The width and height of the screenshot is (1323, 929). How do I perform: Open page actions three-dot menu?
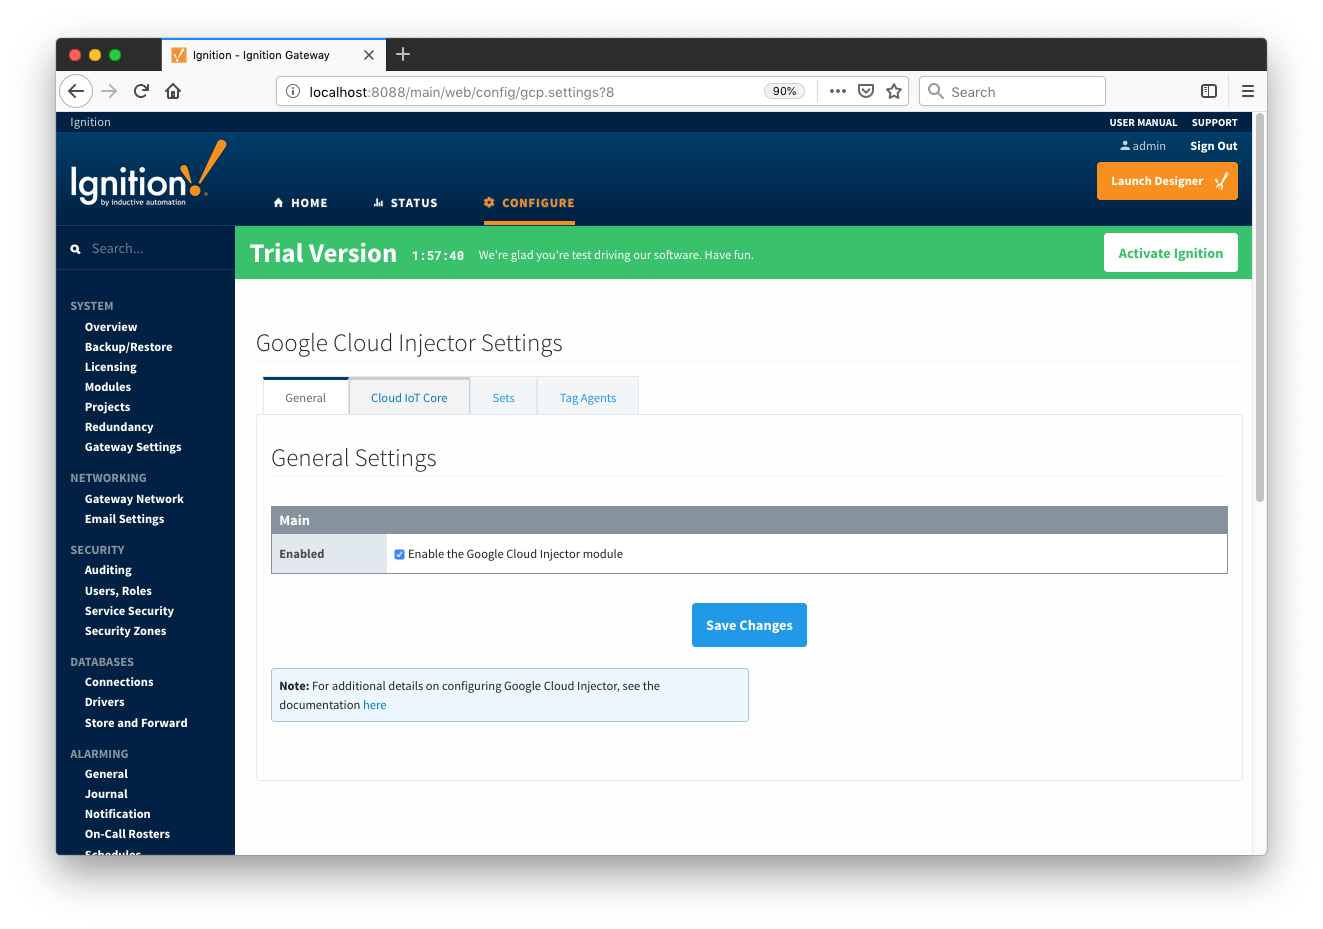(838, 91)
